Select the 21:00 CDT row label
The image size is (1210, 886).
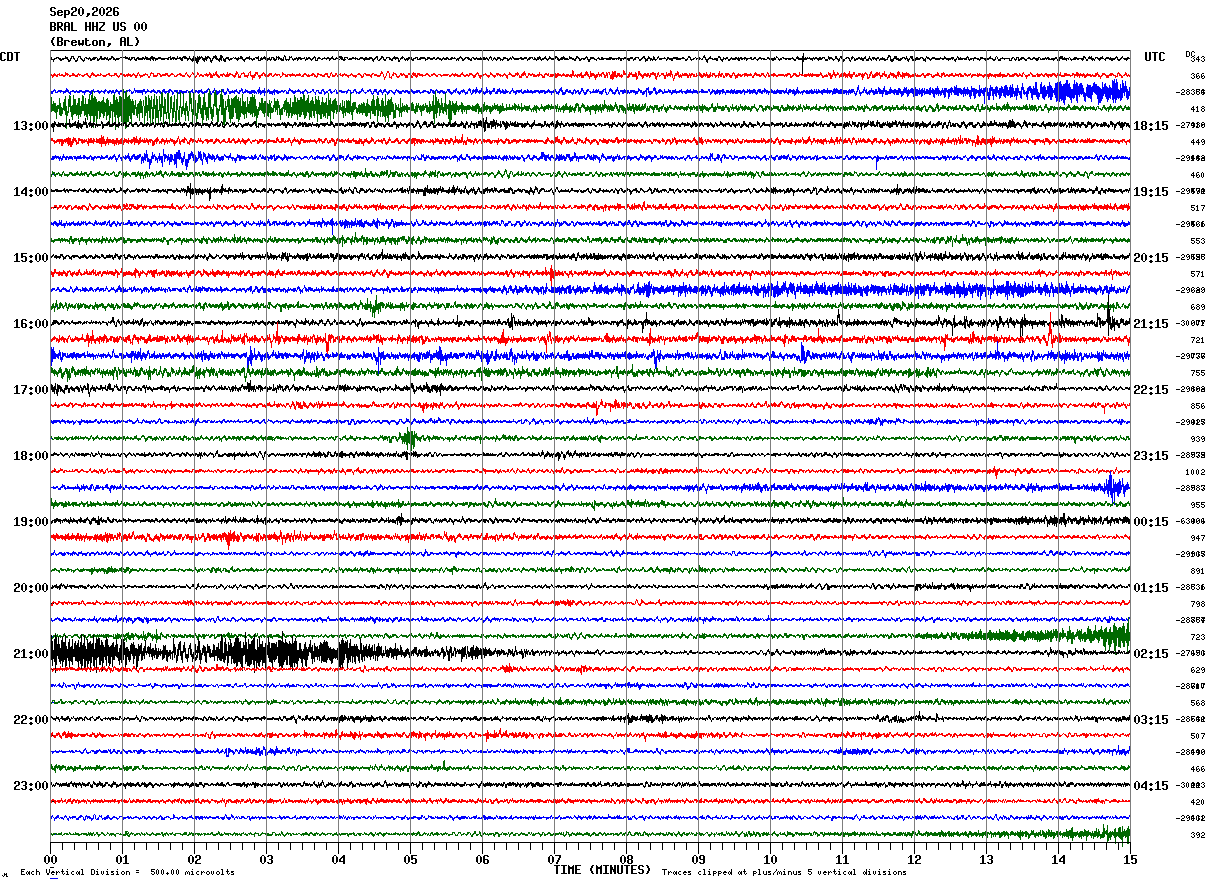pyautogui.click(x=31, y=654)
